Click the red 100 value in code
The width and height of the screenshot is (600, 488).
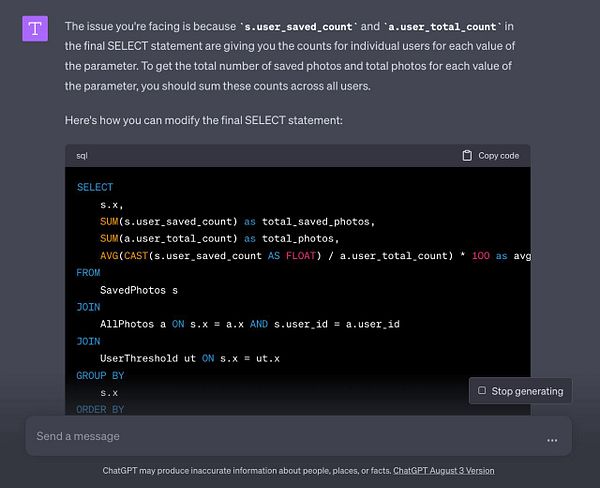tap(481, 256)
